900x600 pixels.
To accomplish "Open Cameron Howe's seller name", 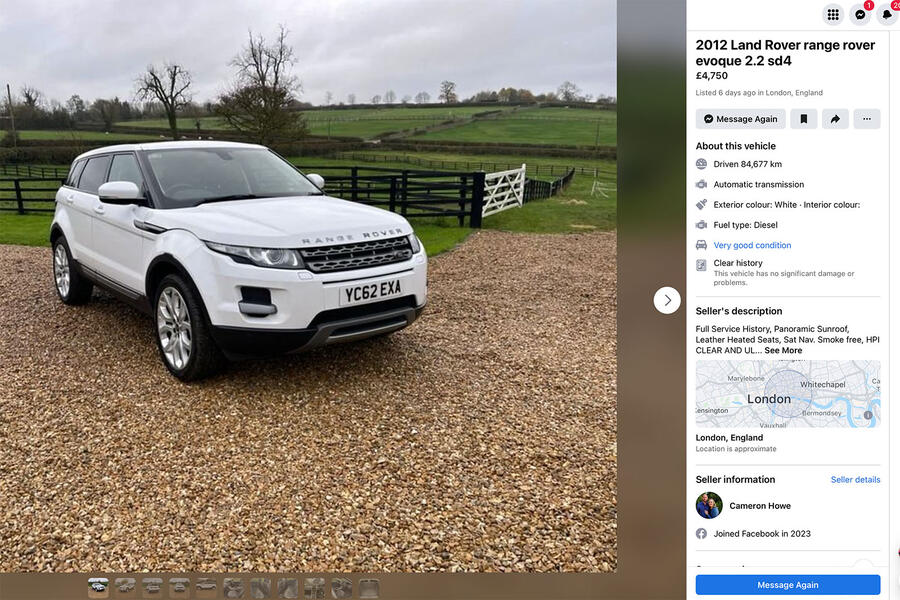I will [760, 506].
